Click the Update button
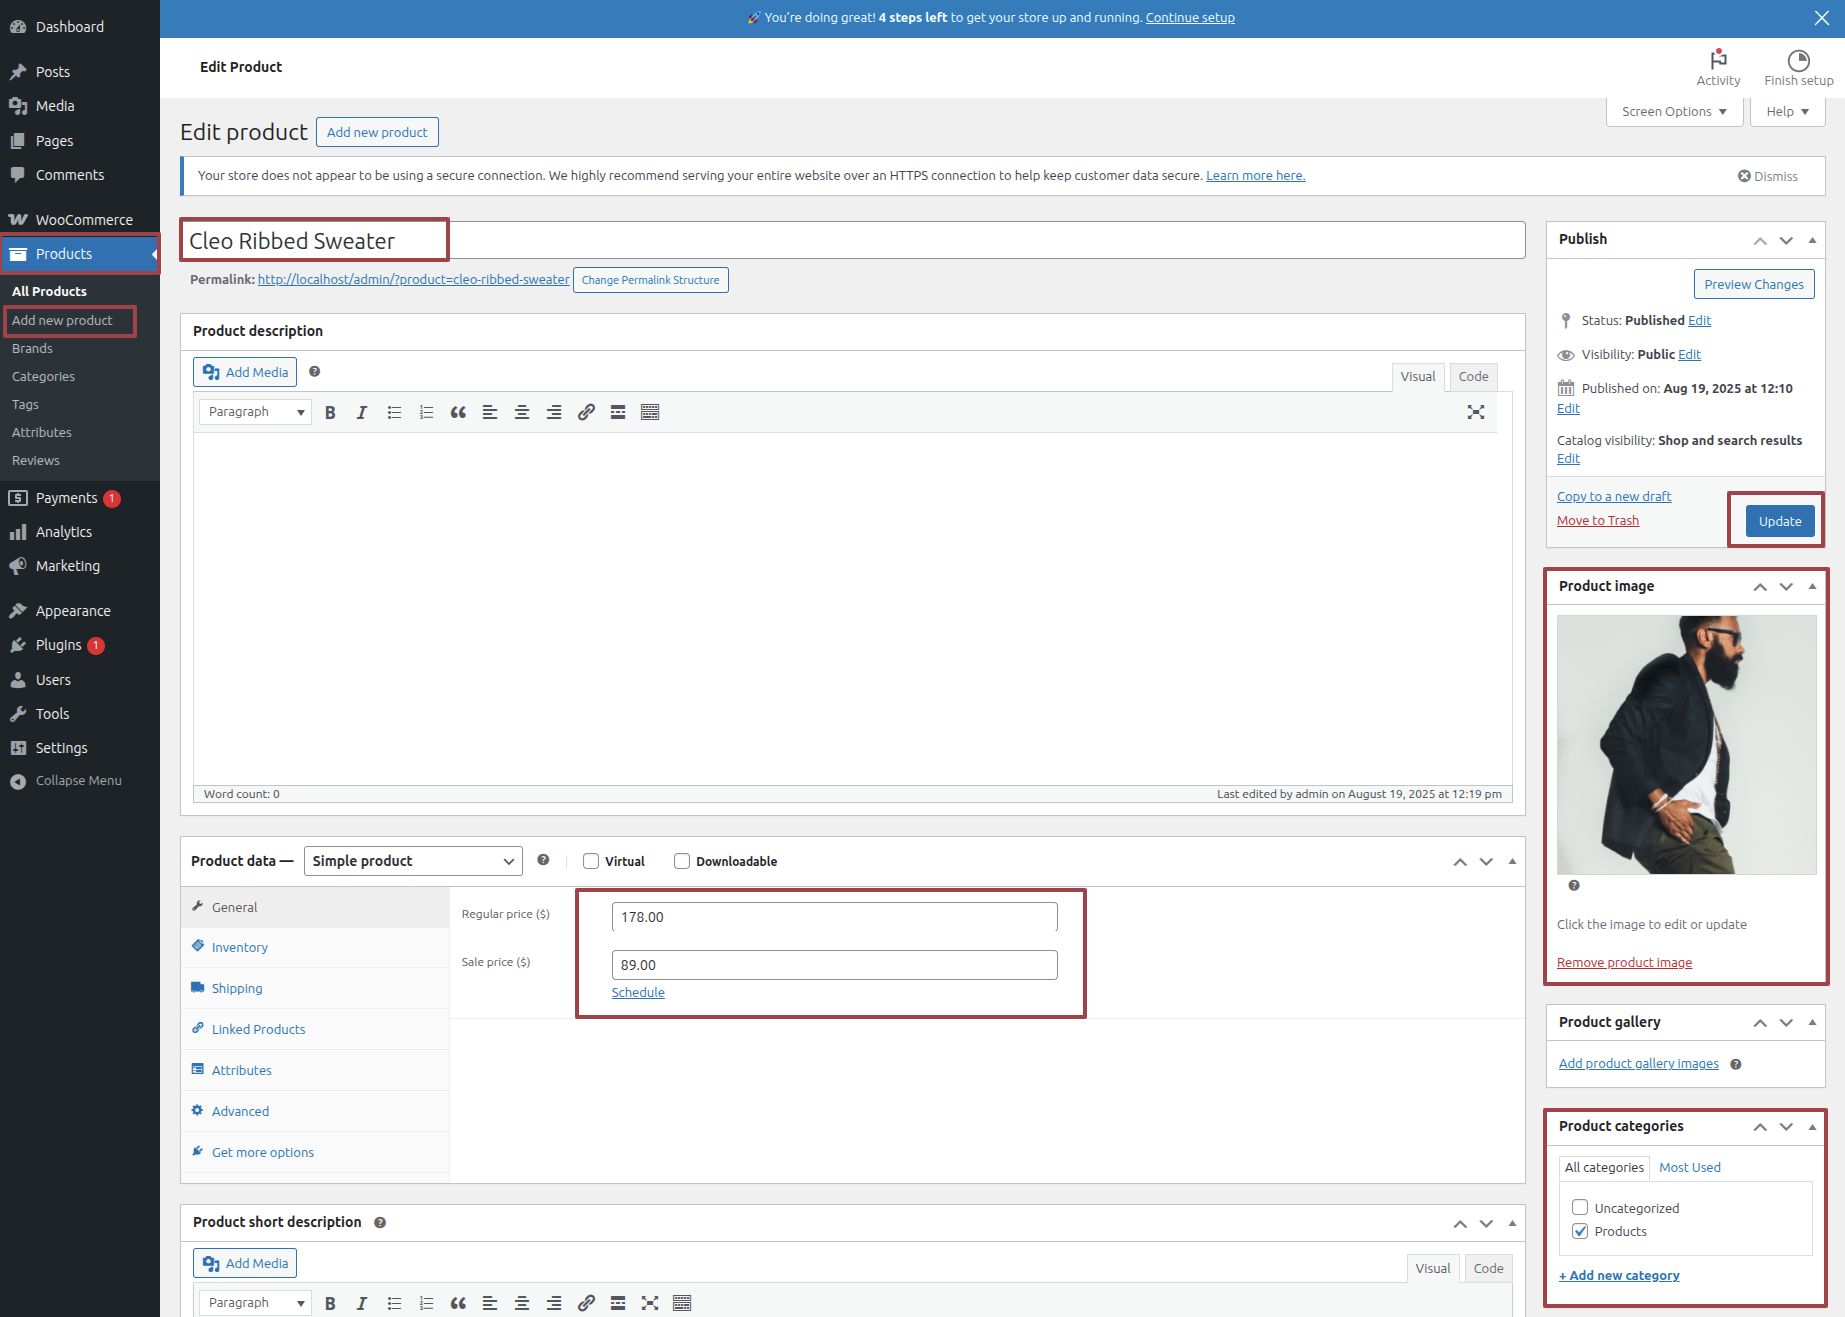Image resolution: width=1845 pixels, height=1317 pixels. (1779, 521)
